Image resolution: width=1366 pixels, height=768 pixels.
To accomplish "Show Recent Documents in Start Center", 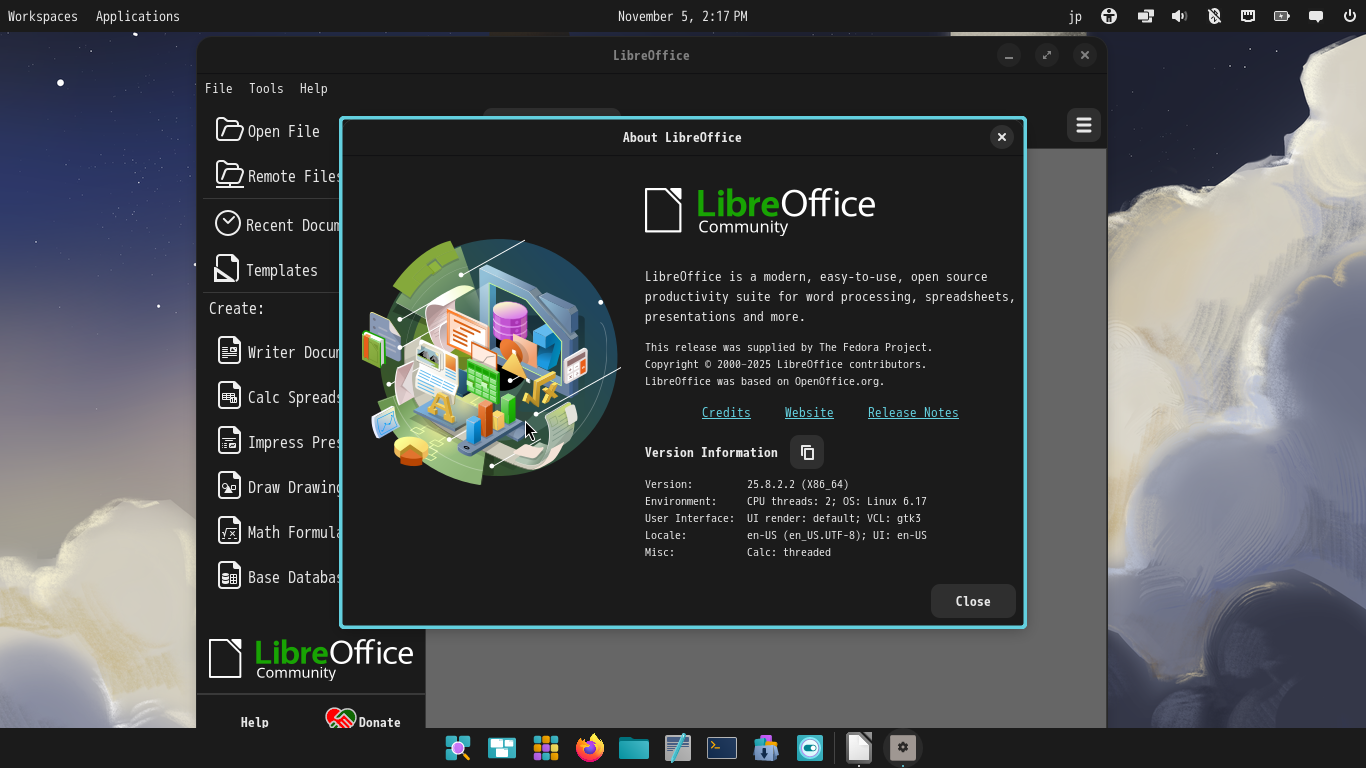I will point(272,225).
